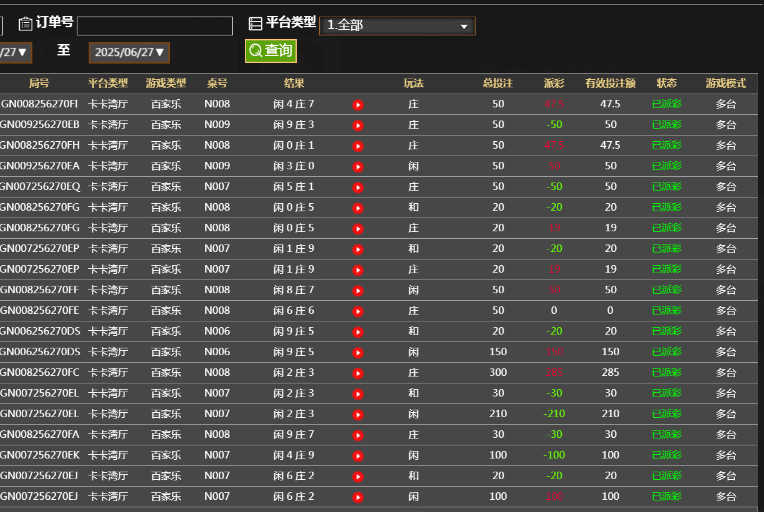Screen dimensions: 764x512
Task: Watch replay of round GN009256270EA
Action: click(358, 166)
